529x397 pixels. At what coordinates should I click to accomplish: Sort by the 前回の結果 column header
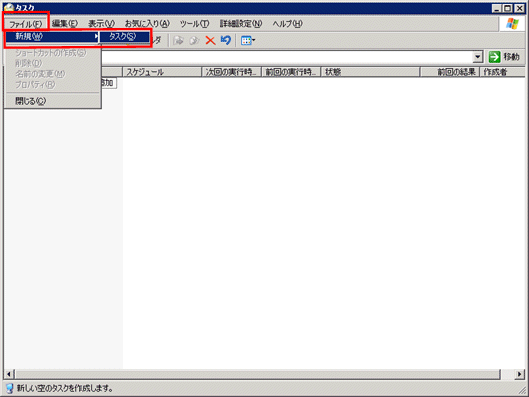point(450,72)
